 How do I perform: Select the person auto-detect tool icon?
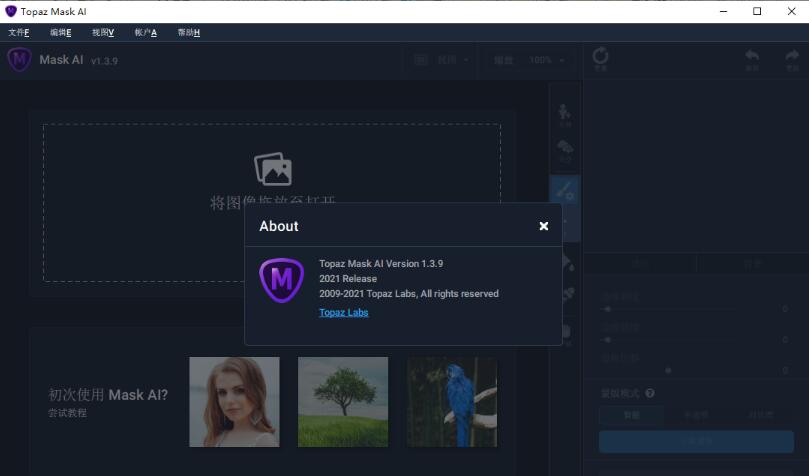click(565, 113)
